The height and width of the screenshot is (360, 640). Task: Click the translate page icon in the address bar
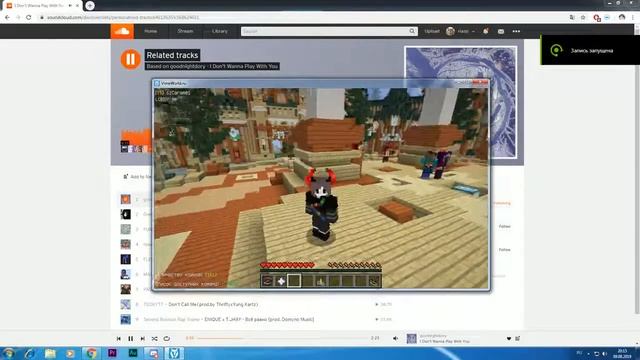click(x=572, y=18)
